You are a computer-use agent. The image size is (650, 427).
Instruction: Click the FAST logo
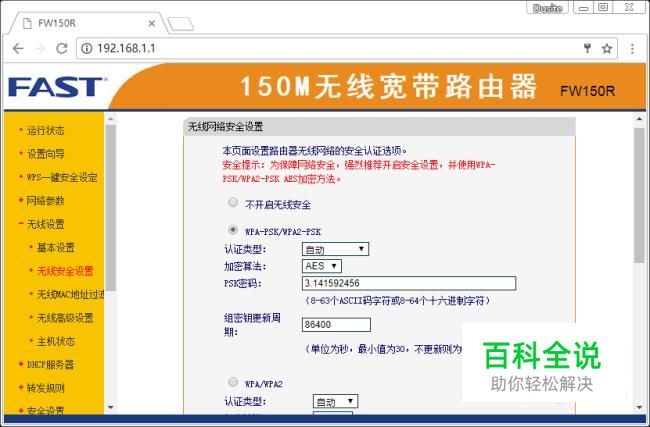[57, 87]
